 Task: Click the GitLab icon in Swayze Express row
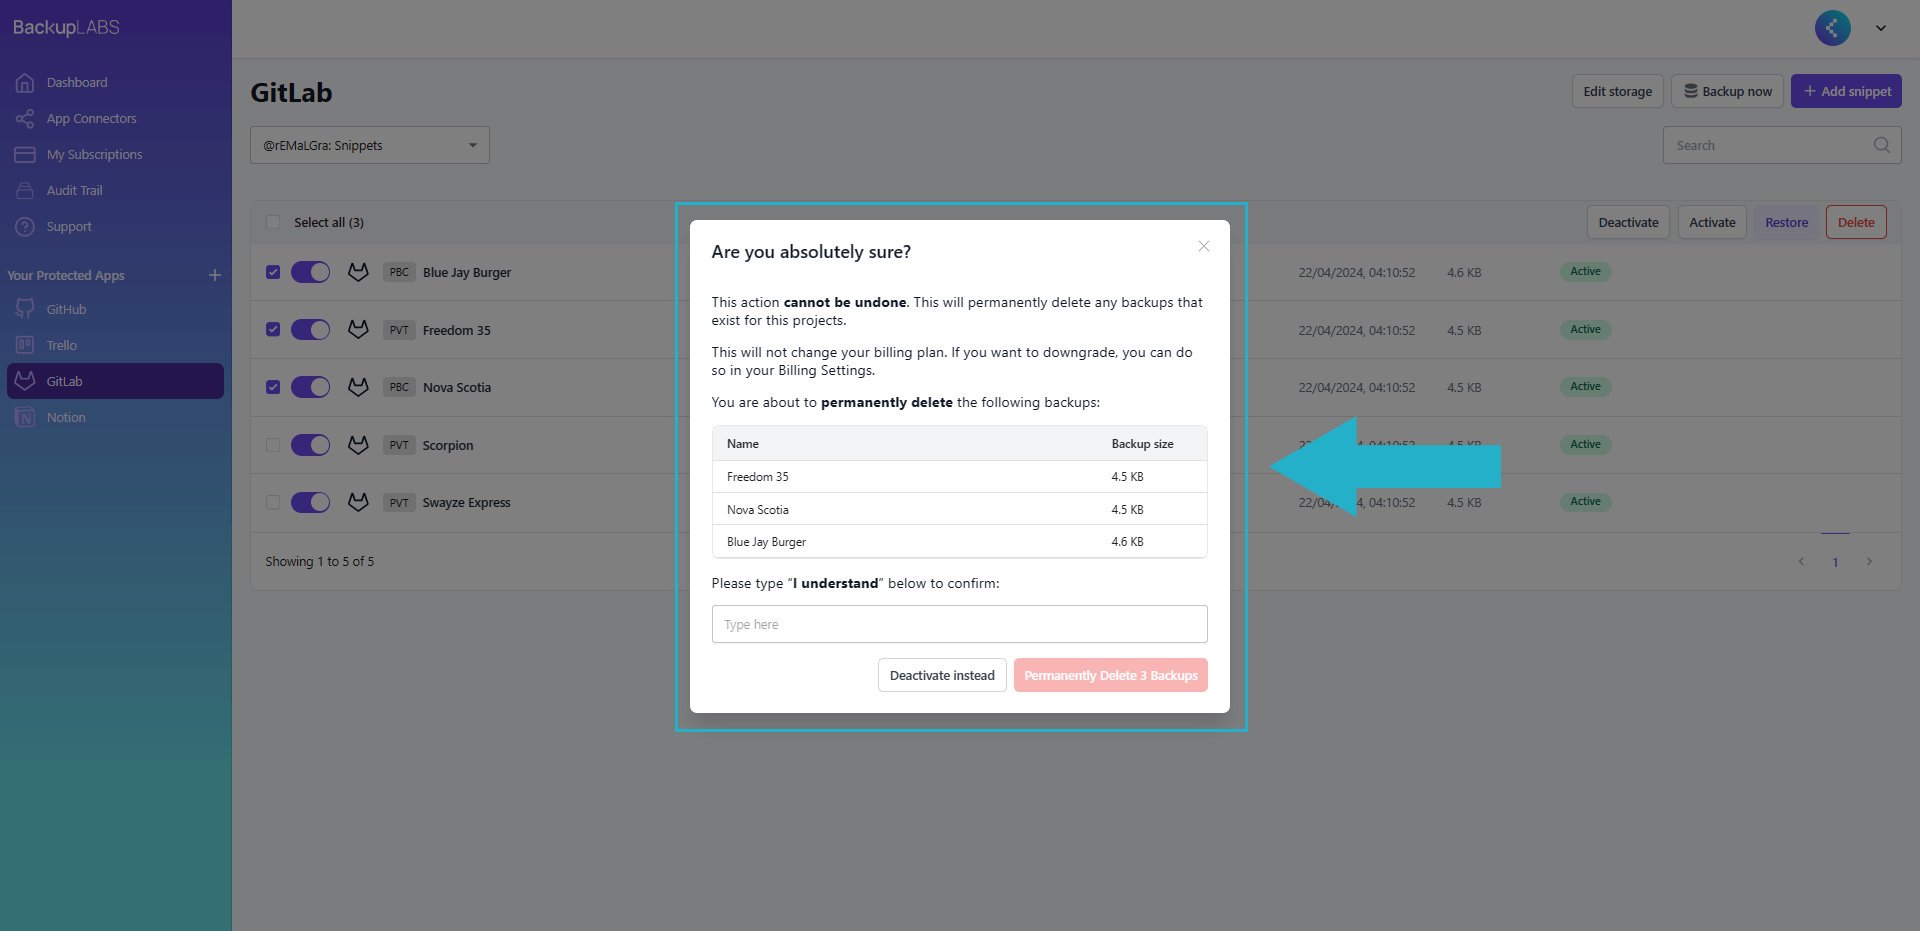tap(358, 502)
